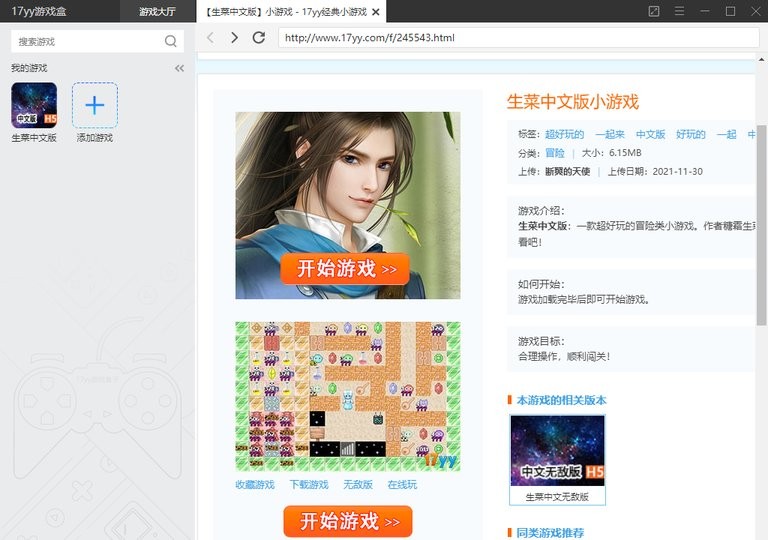This screenshot has width=768, height=540.
Task: Click the 收藏游戏 link
Action: pos(255,485)
